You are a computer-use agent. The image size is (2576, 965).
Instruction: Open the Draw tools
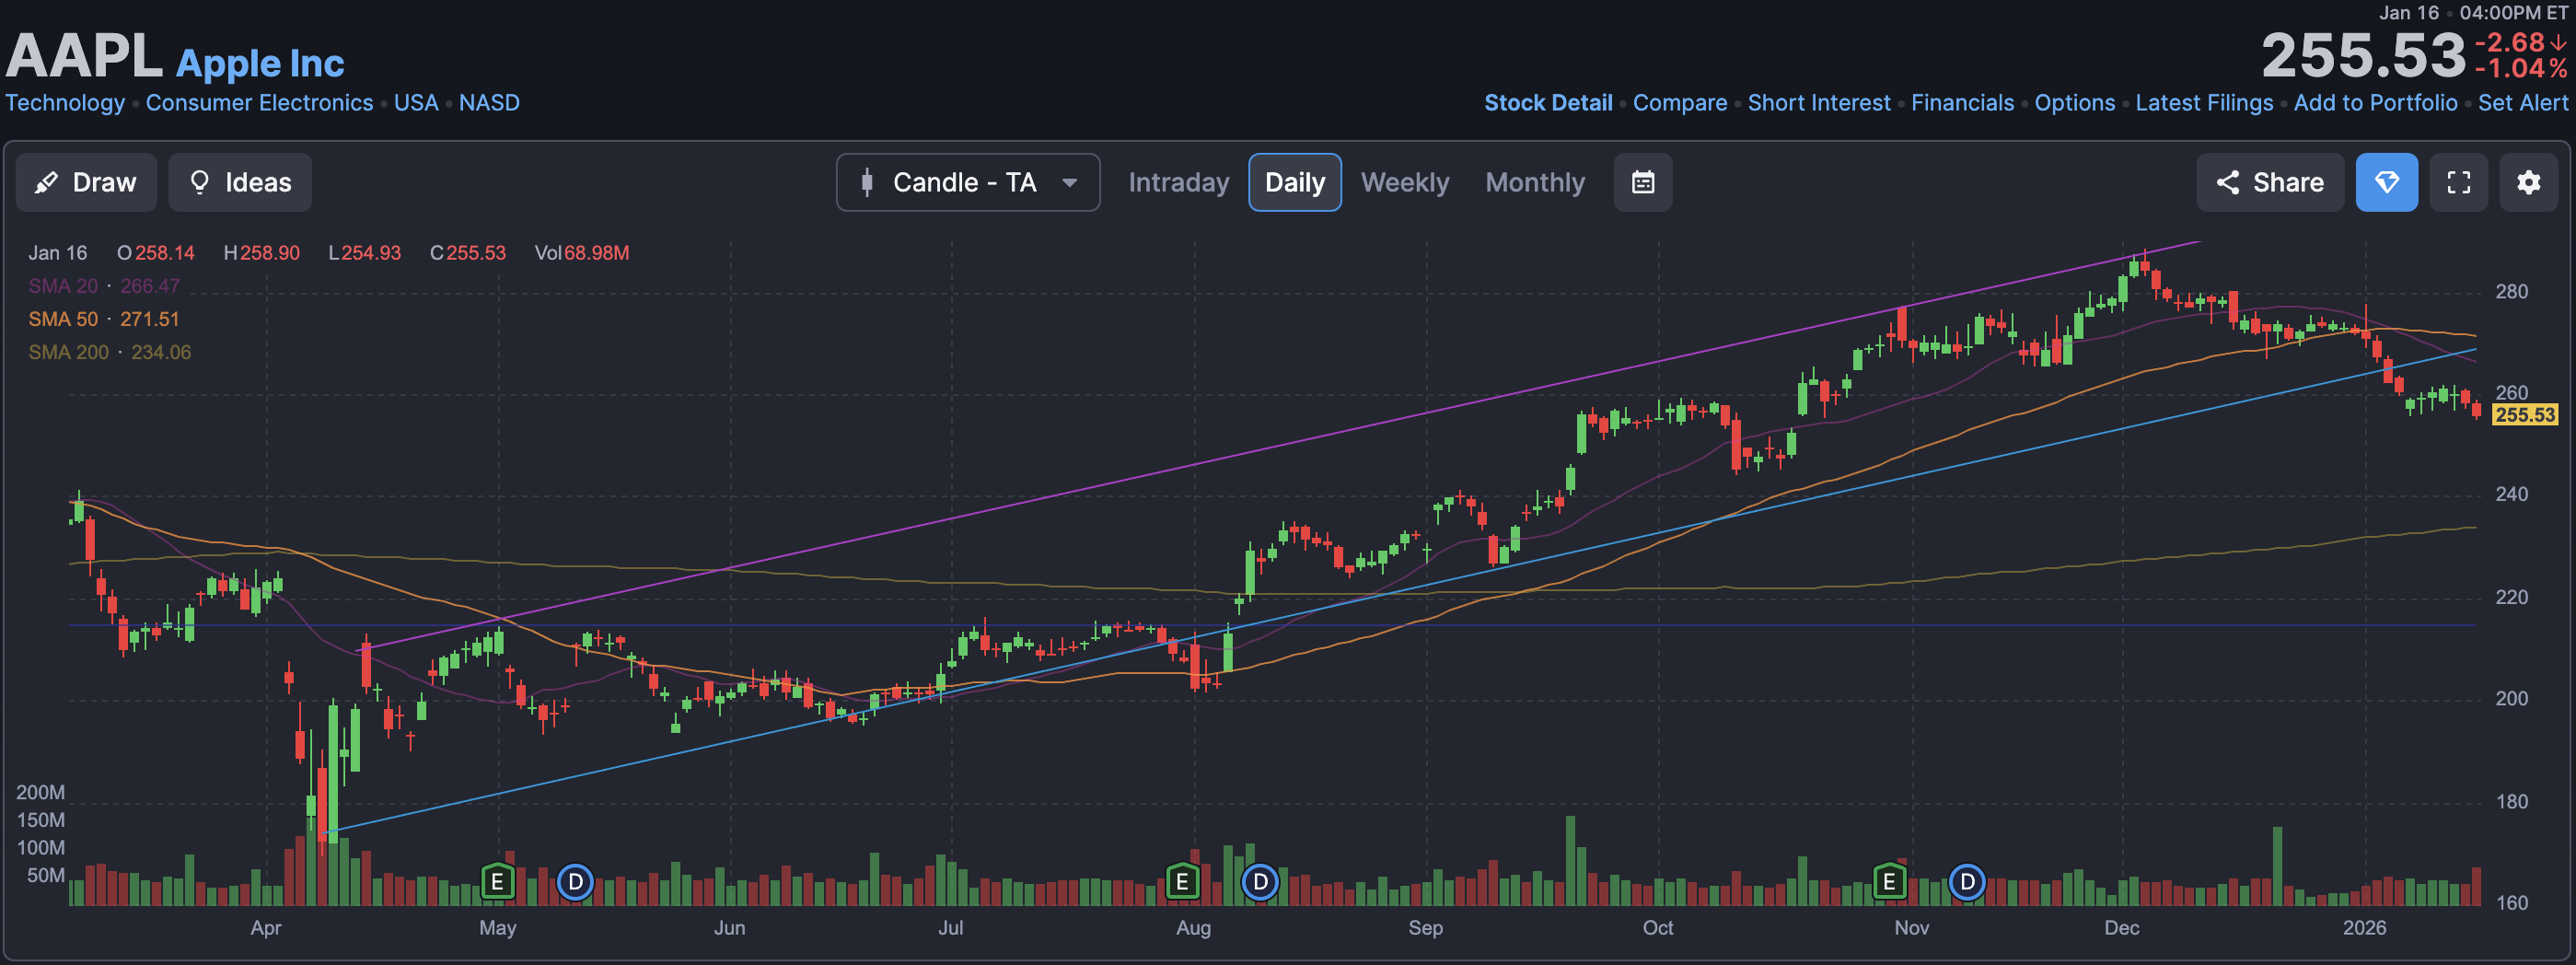(x=86, y=182)
